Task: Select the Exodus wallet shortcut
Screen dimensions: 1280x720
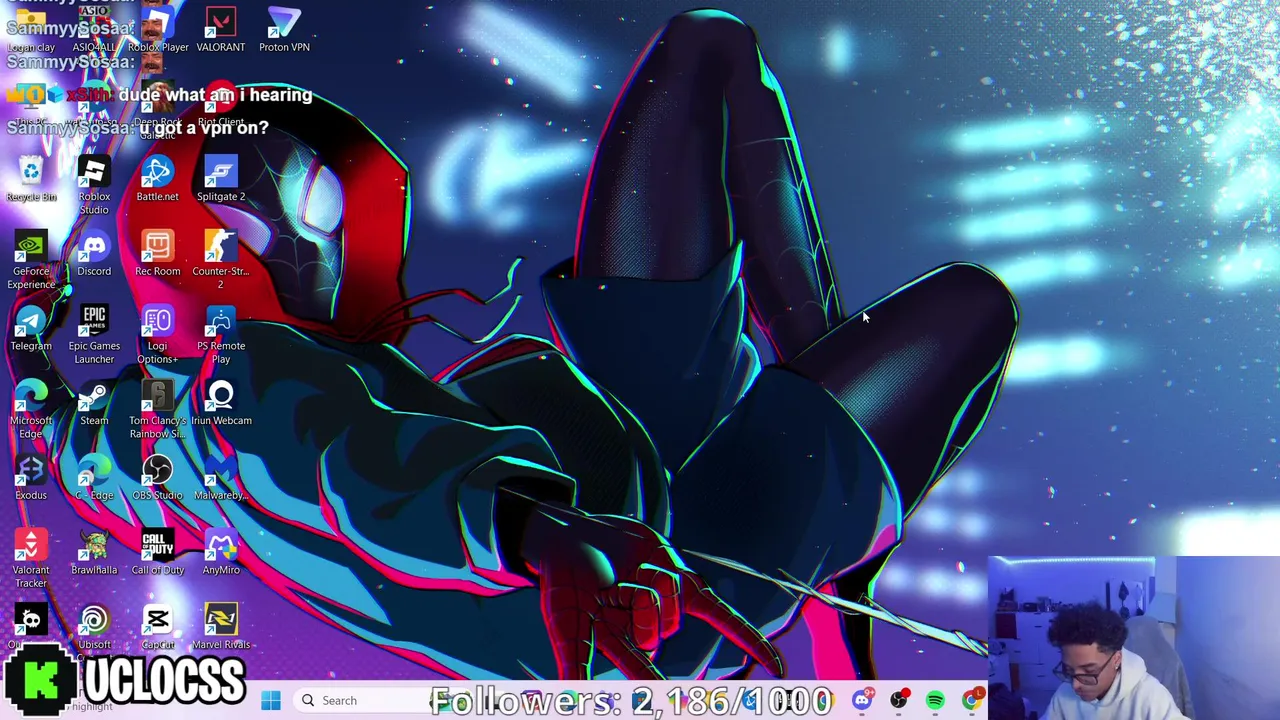Action: pos(31,478)
